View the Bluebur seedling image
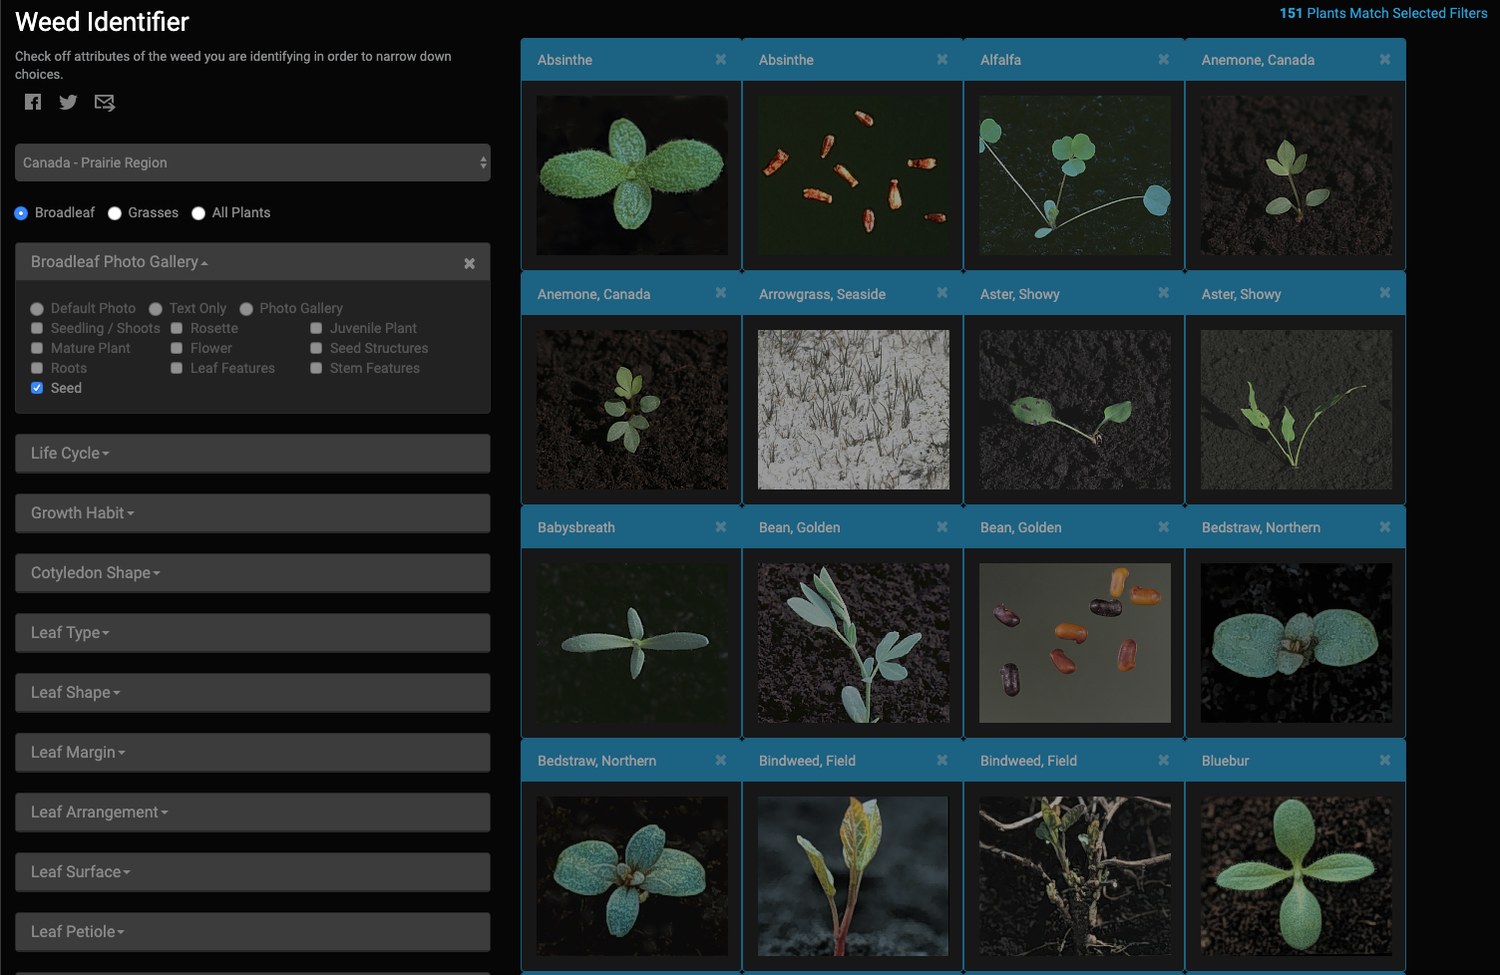 (x=1296, y=876)
